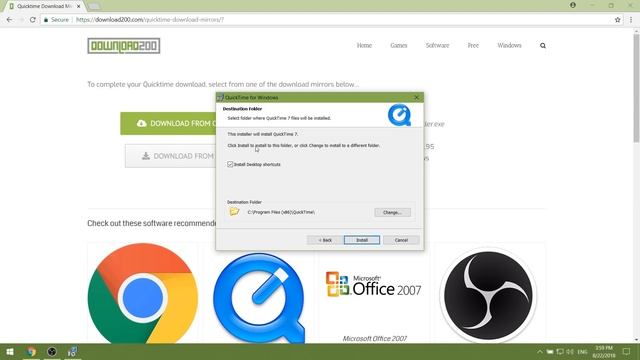Screen dimensions: 640x360
Task: Open OBS Studio from the taskbar
Action: point(52,351)
